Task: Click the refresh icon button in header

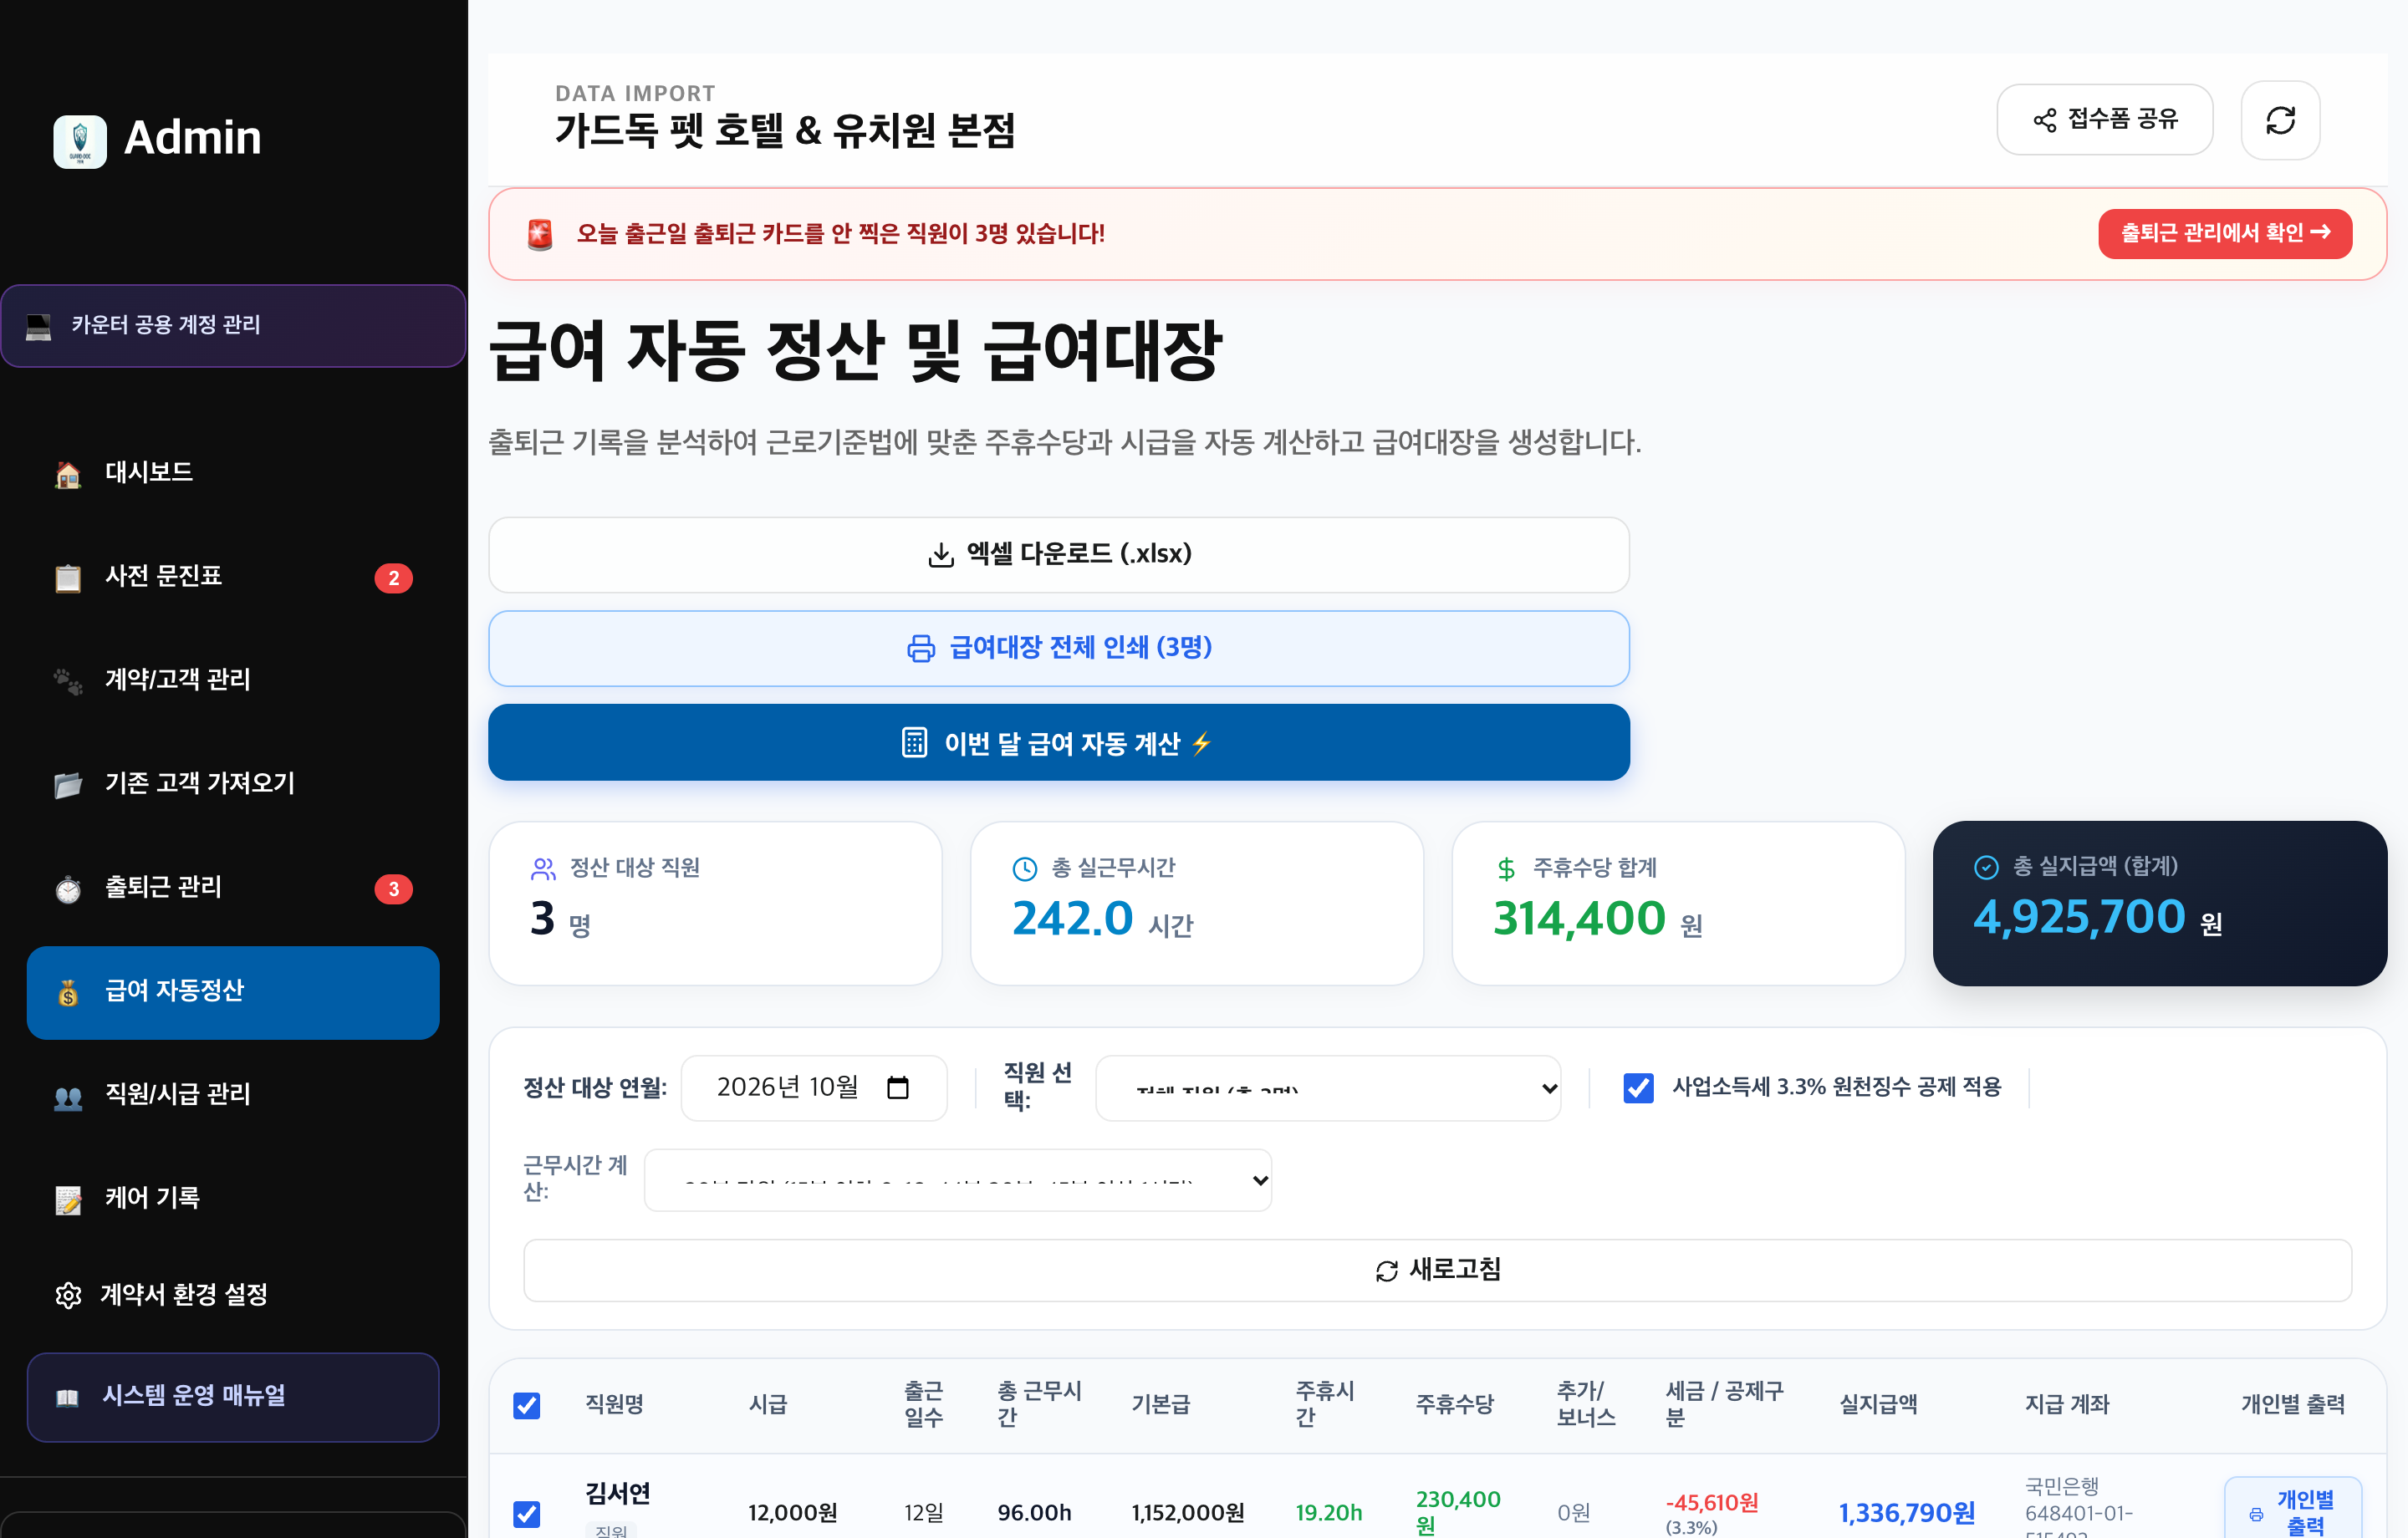Action: (x=2280, y=120)
